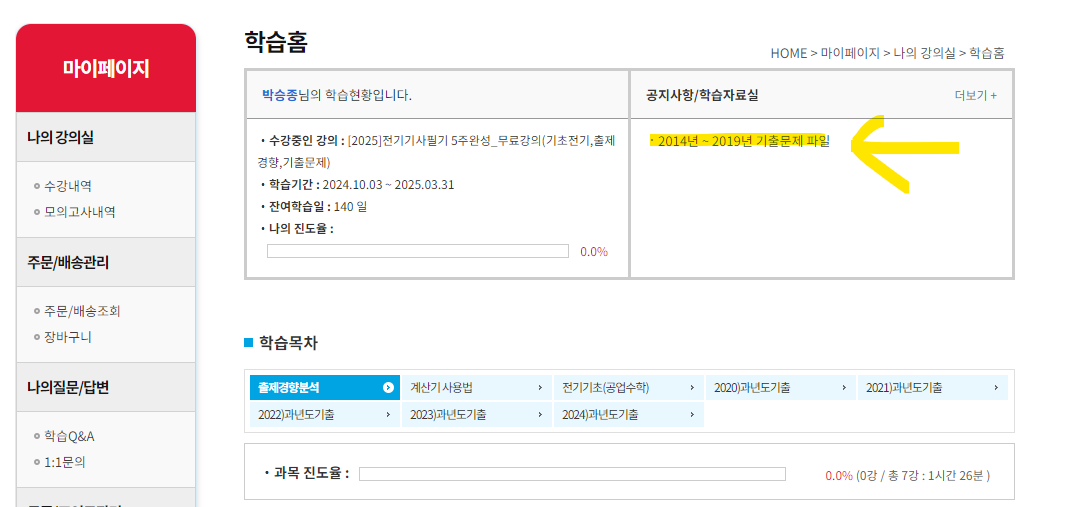Open the 2020)과년도기출 tab
Viewport: 1070px width, 507px height.
click(x=751, y=387)
